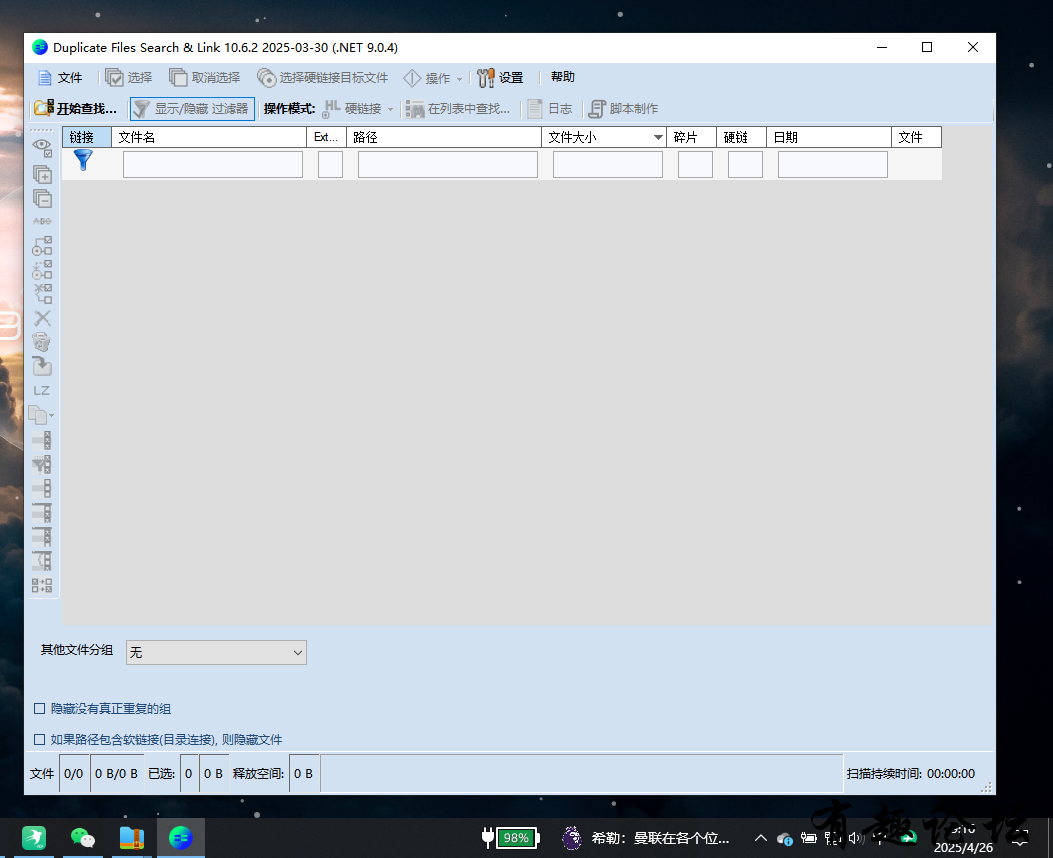Image resolution: width=1053 pixels, height=858 pixels.
Task: Click the 取消选择 toolbar item
Action: click(x=205, y=78)
